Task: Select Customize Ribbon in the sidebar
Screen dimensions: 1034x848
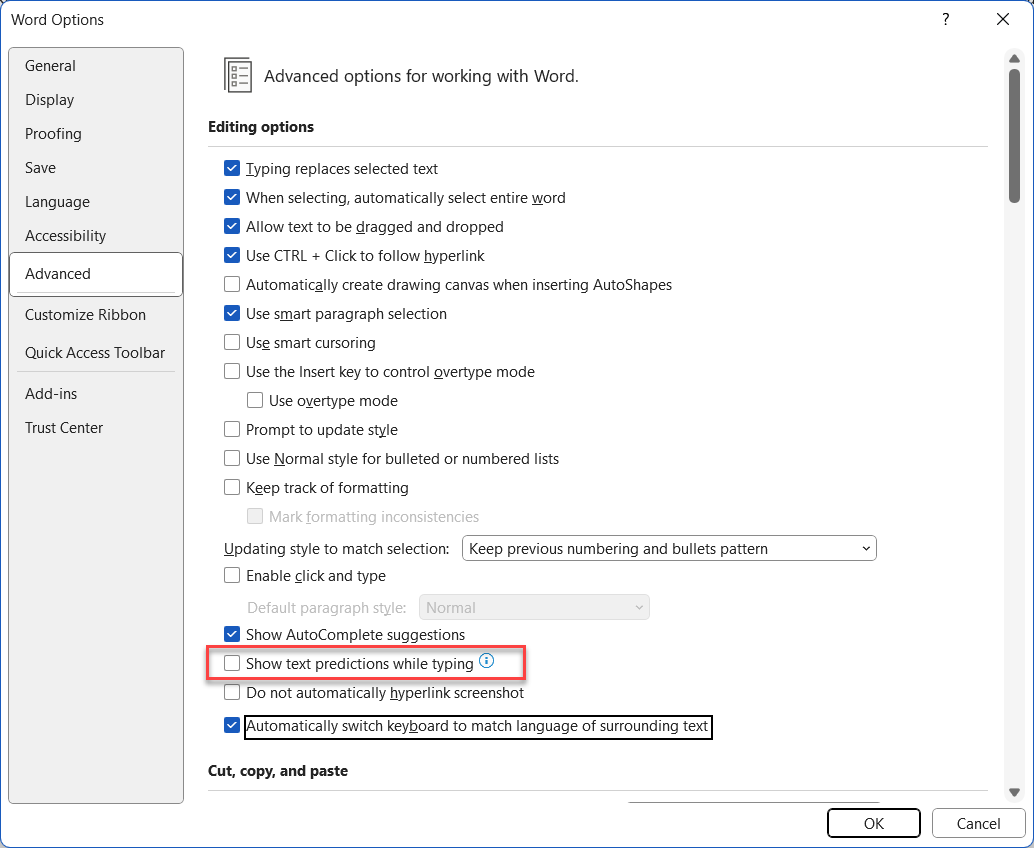Action: (85, 314)
